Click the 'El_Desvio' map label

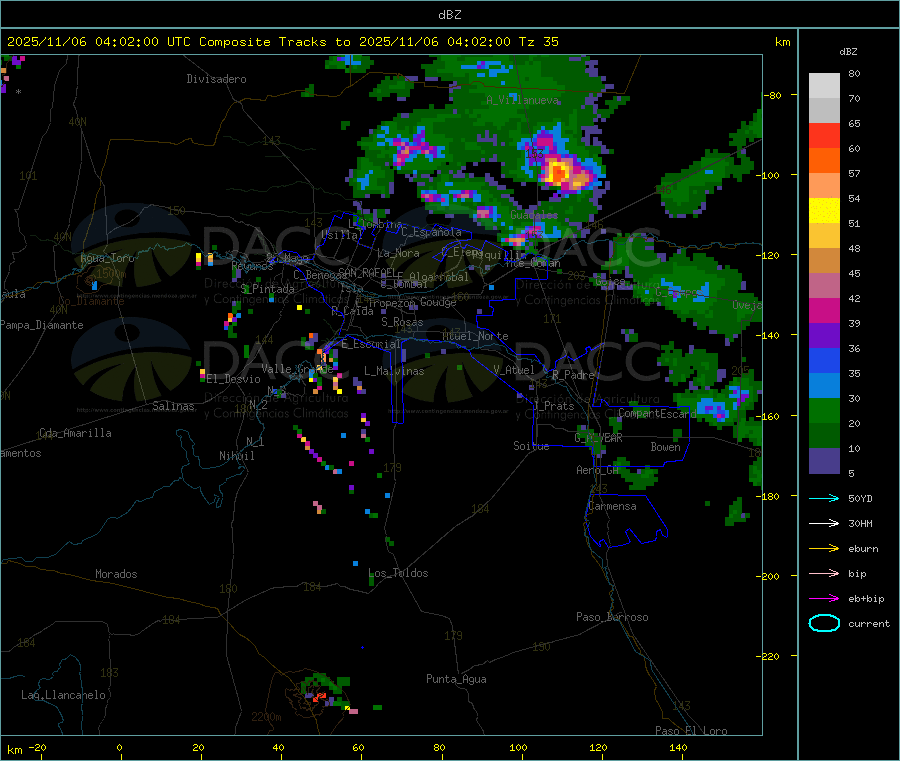233,379
